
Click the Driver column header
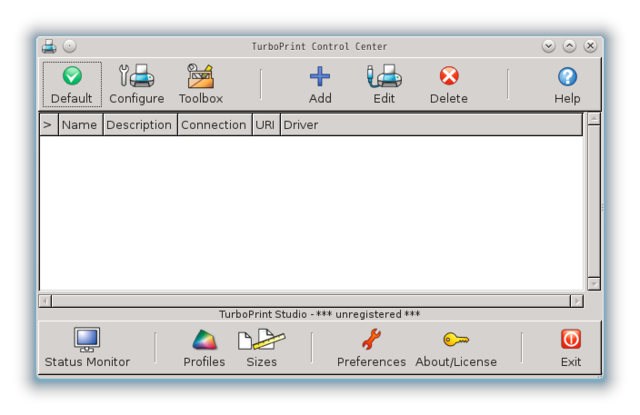pyautogui.click(x=431, y=125)
